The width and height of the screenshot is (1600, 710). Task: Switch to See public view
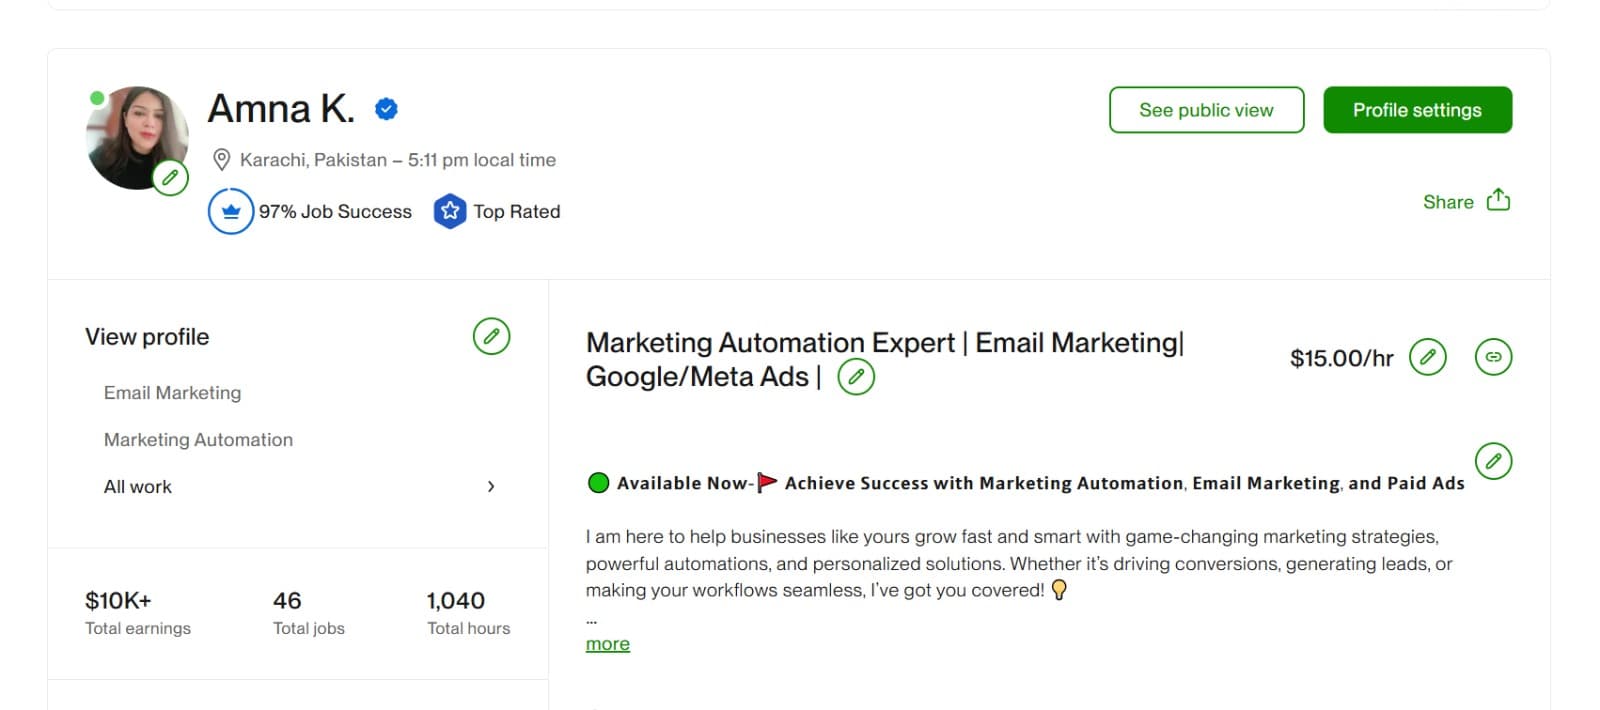tap(1206, 110)
